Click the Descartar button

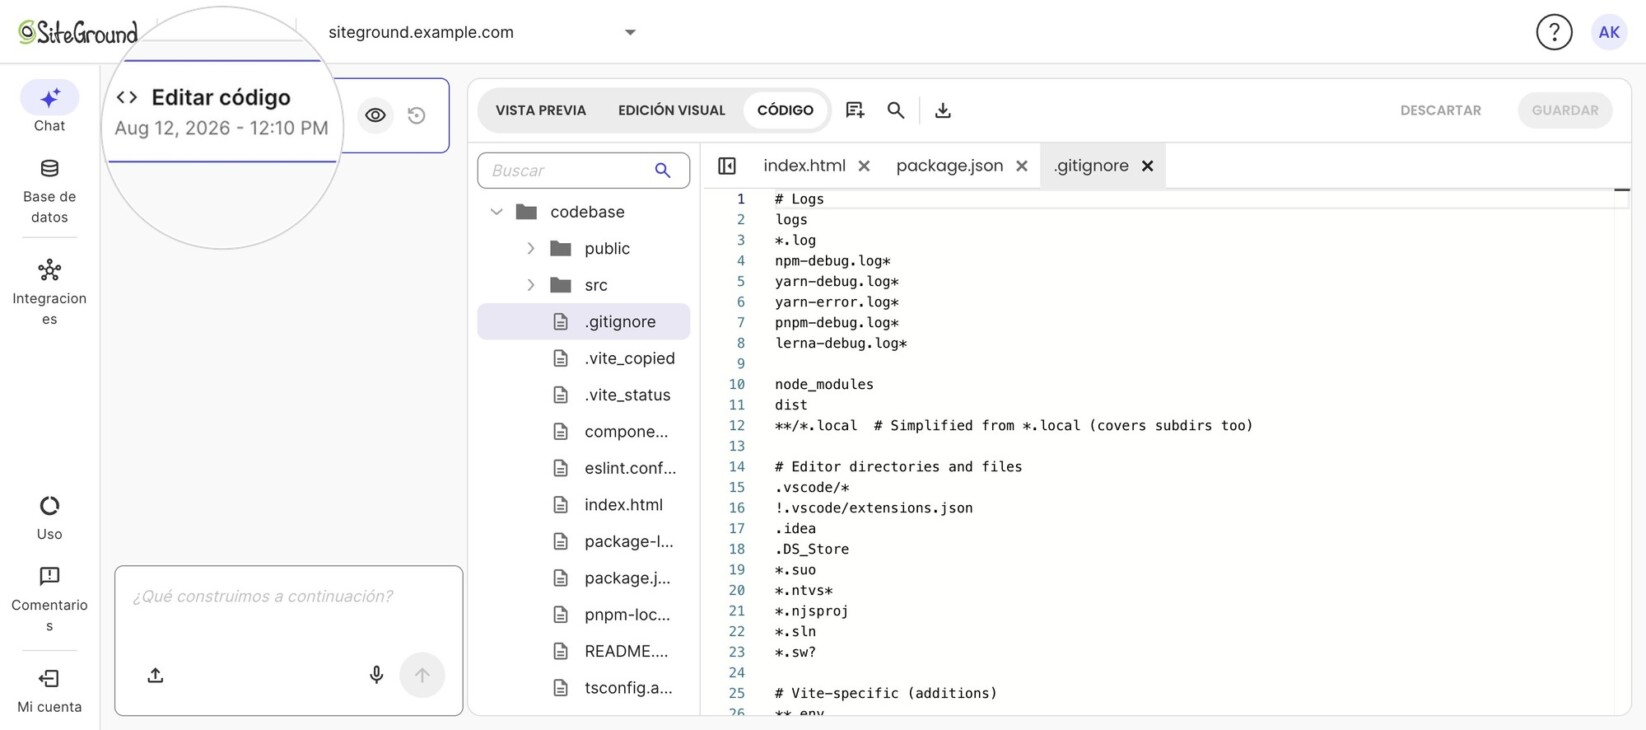pyautogui.click(x=1441, y=110)
